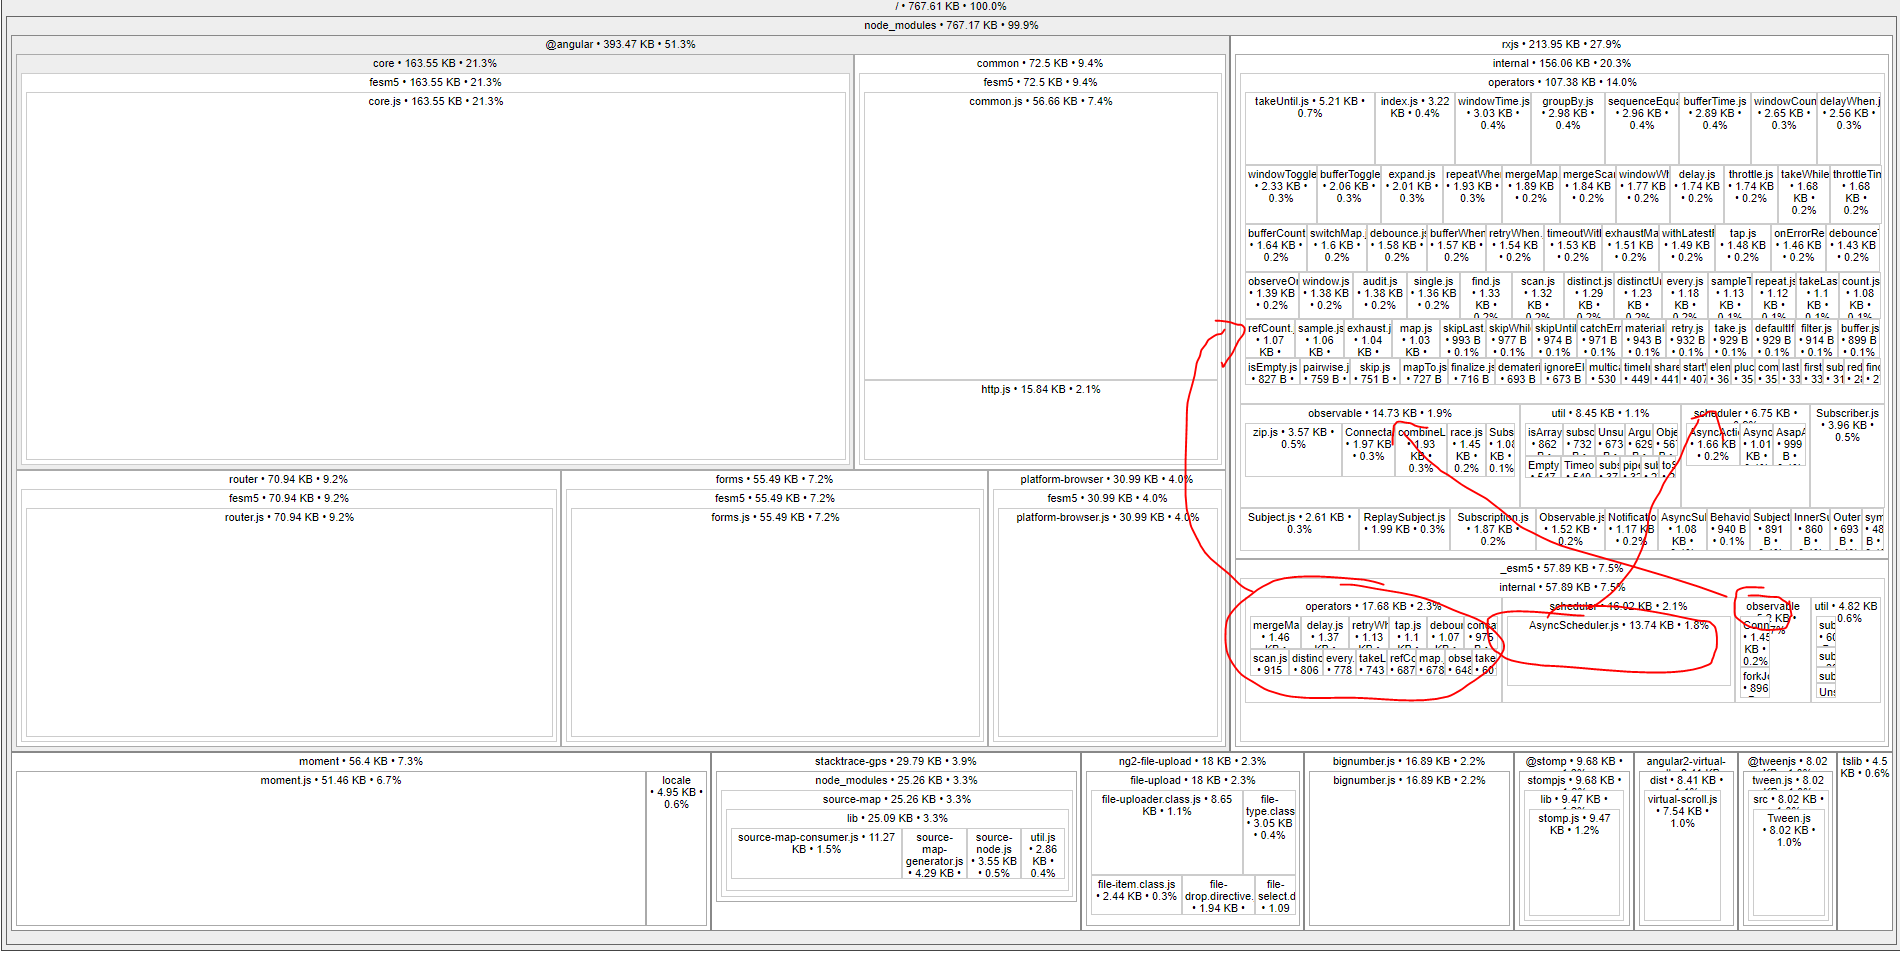Click the zip.js 3.57 KB block
1900x956 pixels.
1293,448
